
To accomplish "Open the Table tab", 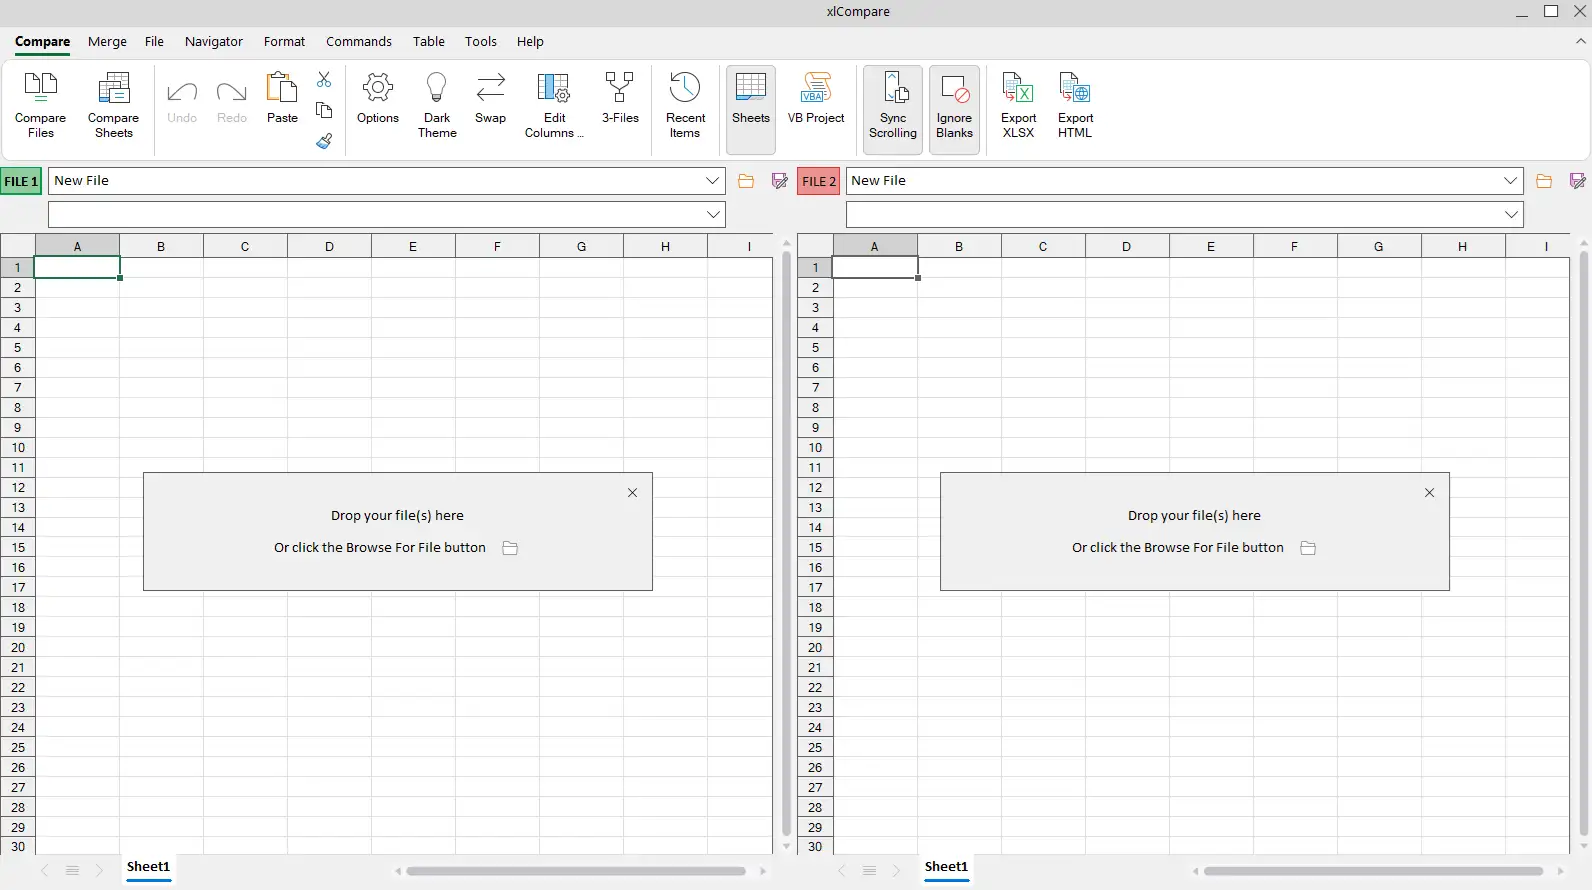I will point(429,41).
